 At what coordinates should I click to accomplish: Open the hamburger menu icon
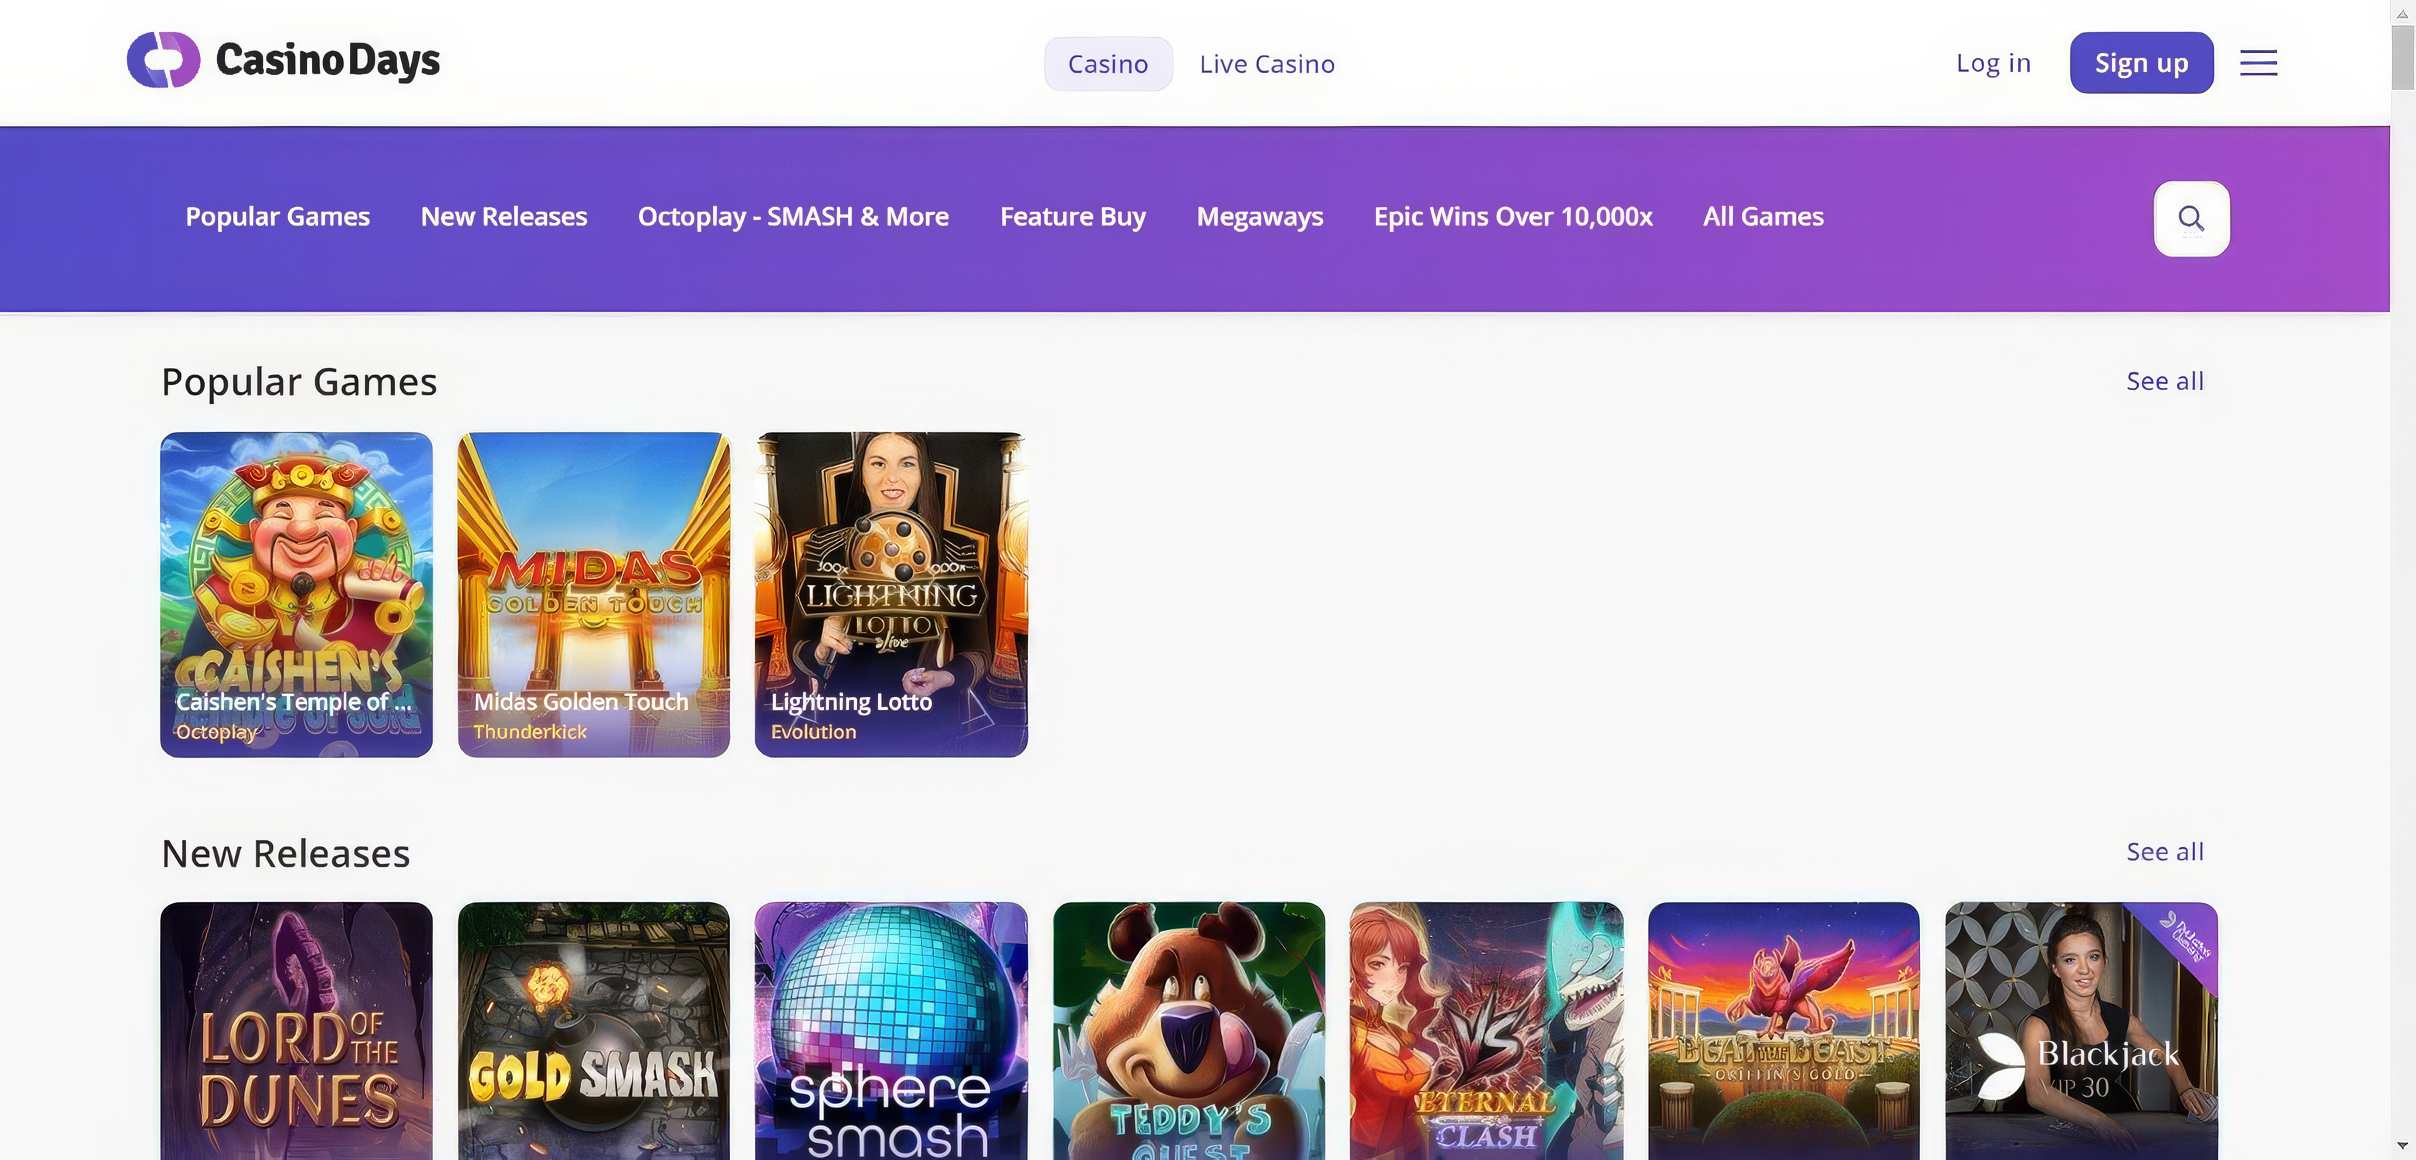point(2258,63)
